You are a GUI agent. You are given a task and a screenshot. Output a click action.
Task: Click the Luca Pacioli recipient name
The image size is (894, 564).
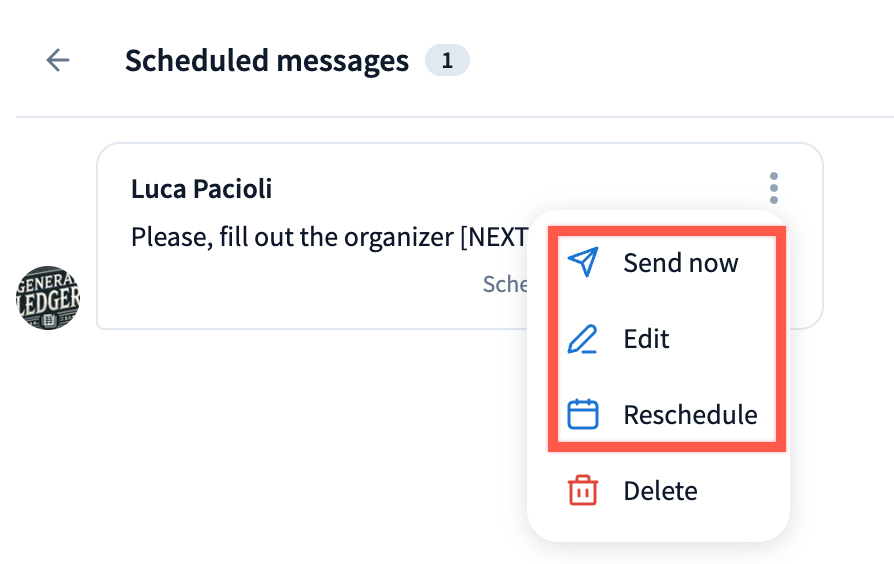pyautogui.click(x=201, y=188)
